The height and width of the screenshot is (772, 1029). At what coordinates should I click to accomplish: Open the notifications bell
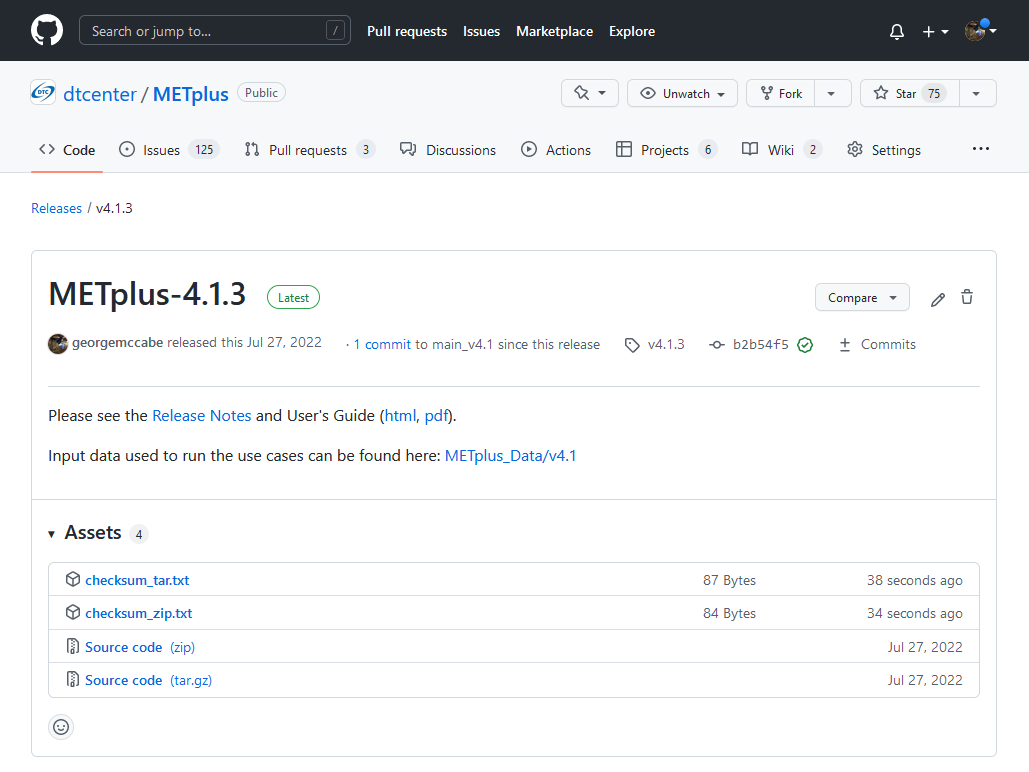896,31
